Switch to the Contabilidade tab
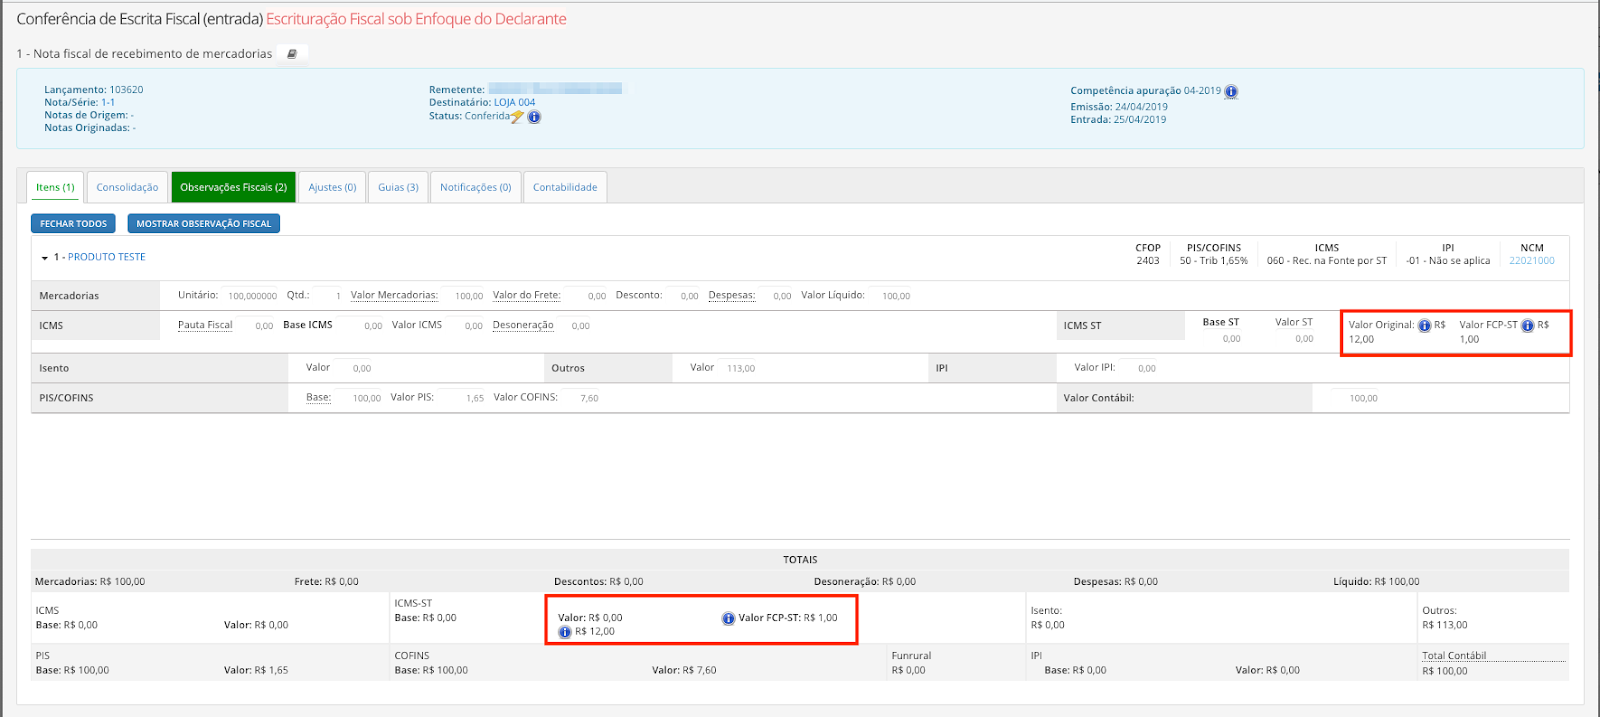This screenshot has height=717, width=1600. (565, 187)
